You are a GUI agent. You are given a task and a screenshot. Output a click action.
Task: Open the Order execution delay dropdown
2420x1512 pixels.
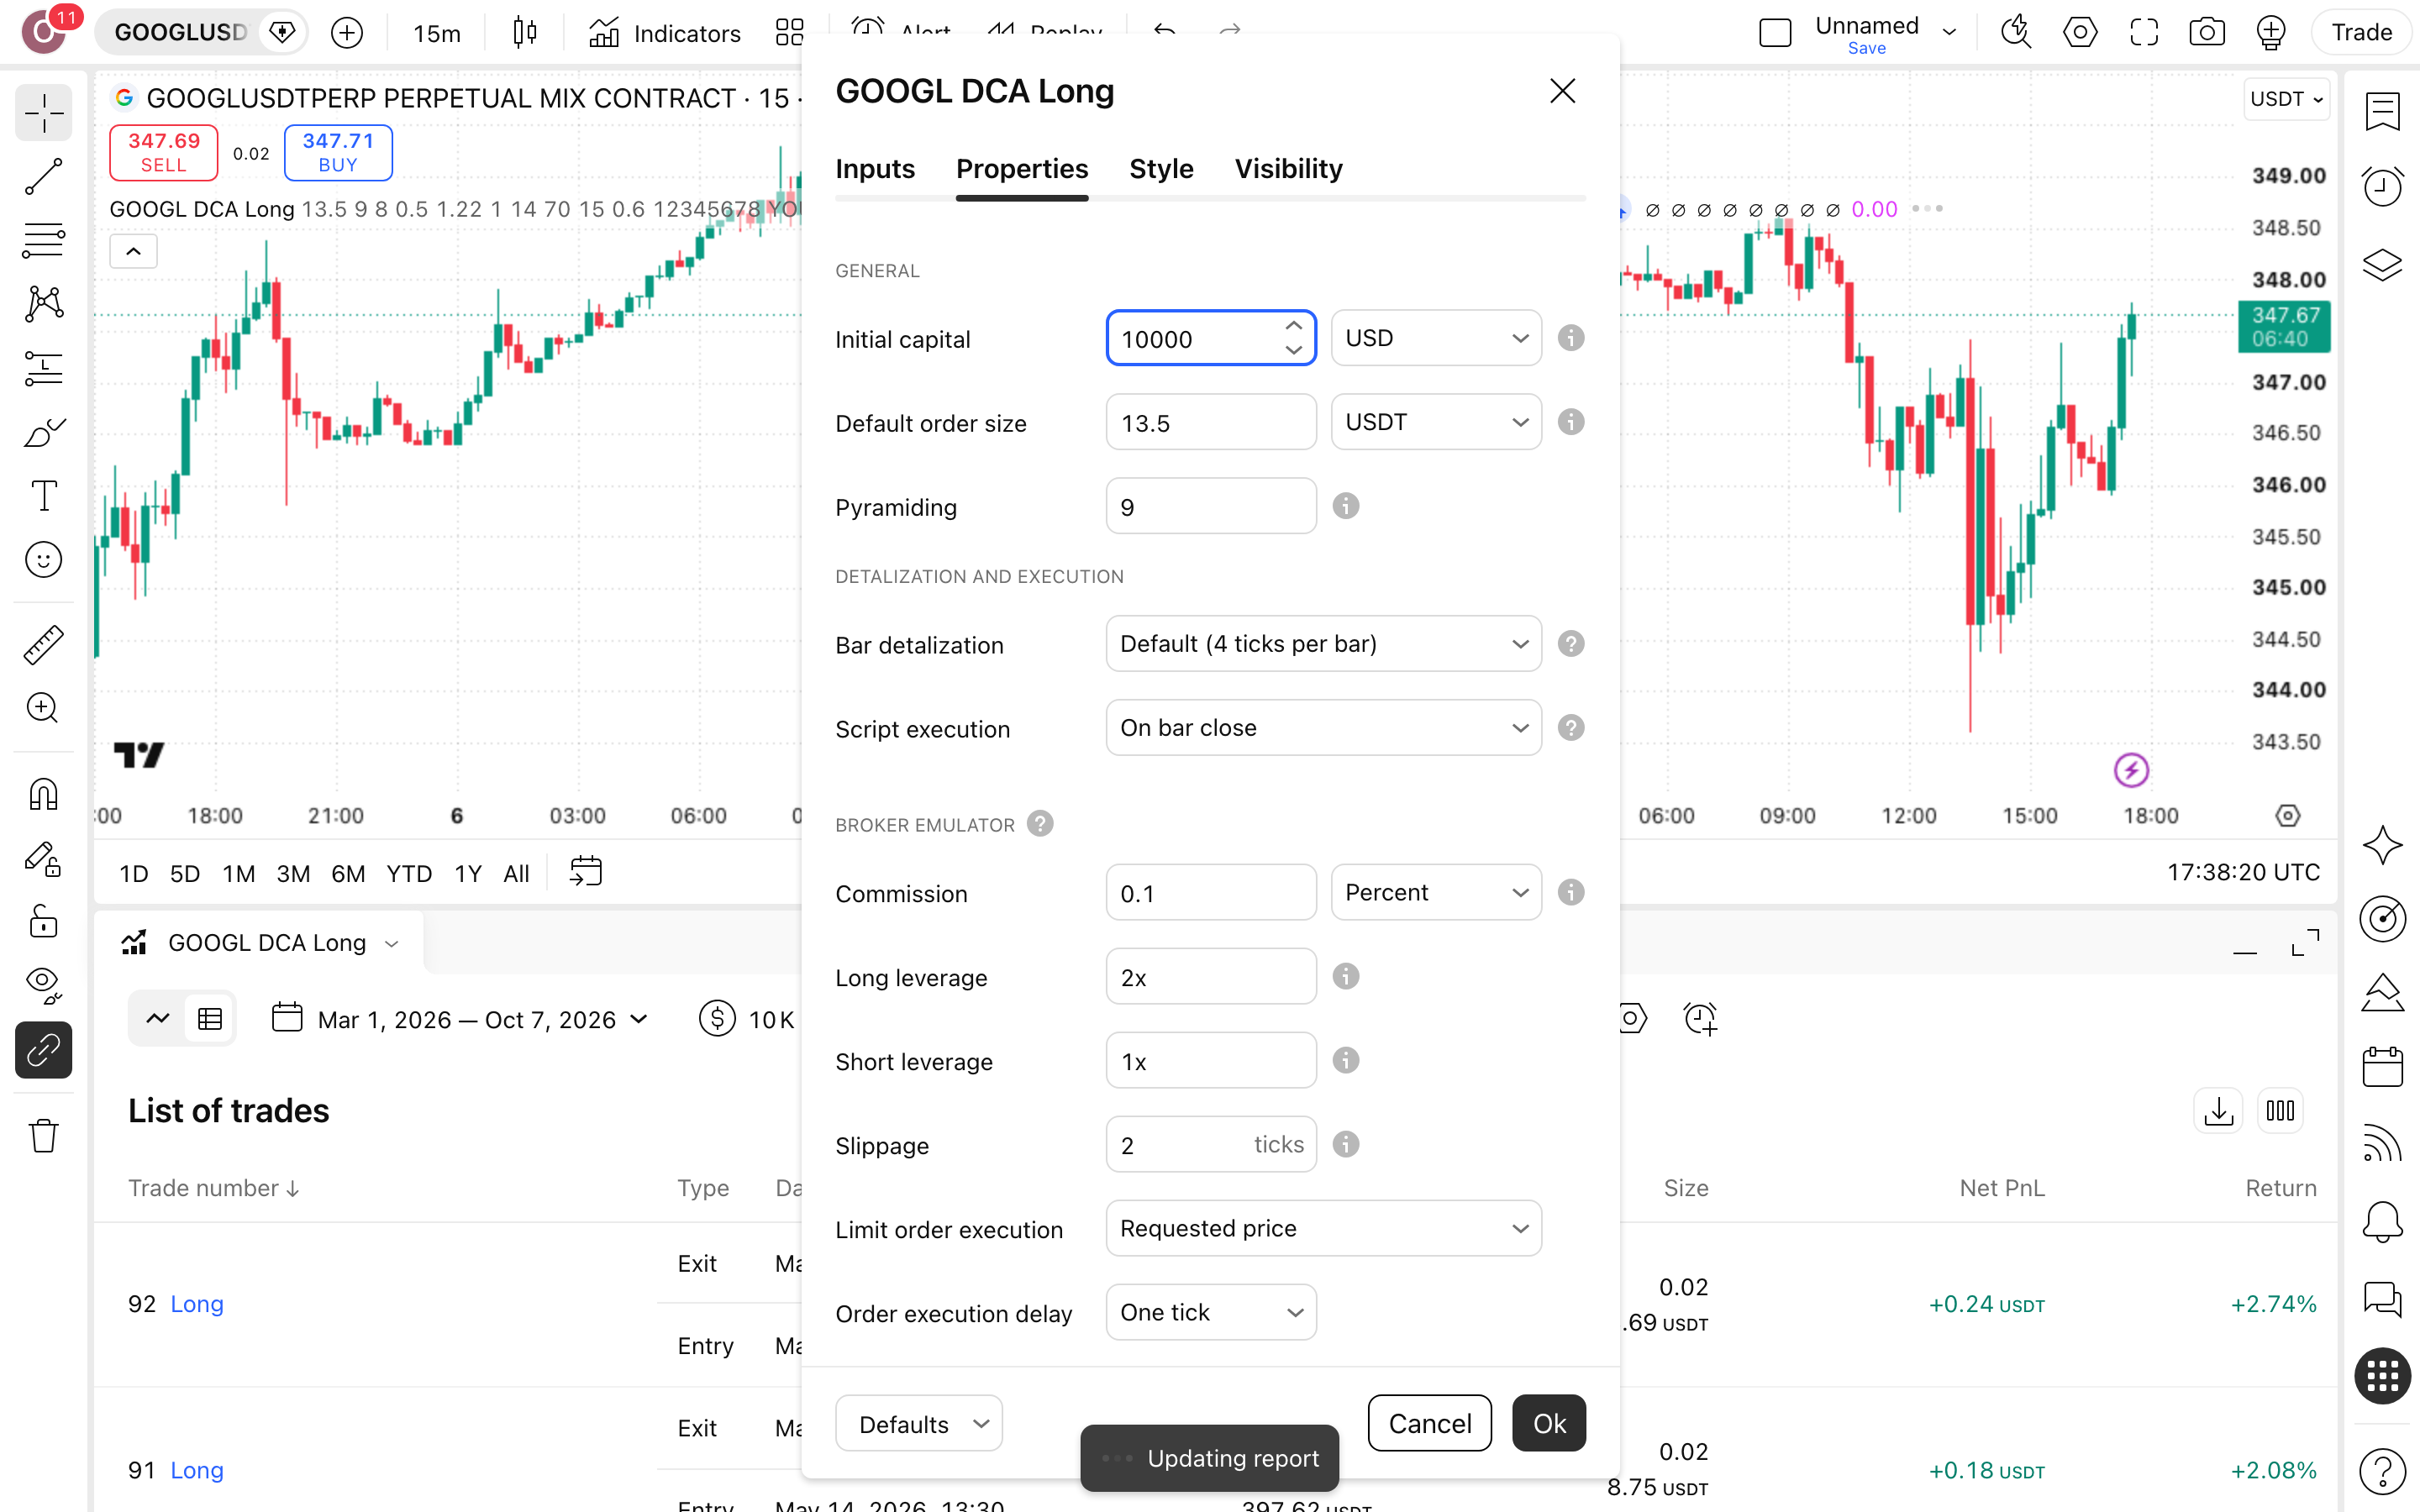[x=1211, y=1312]
